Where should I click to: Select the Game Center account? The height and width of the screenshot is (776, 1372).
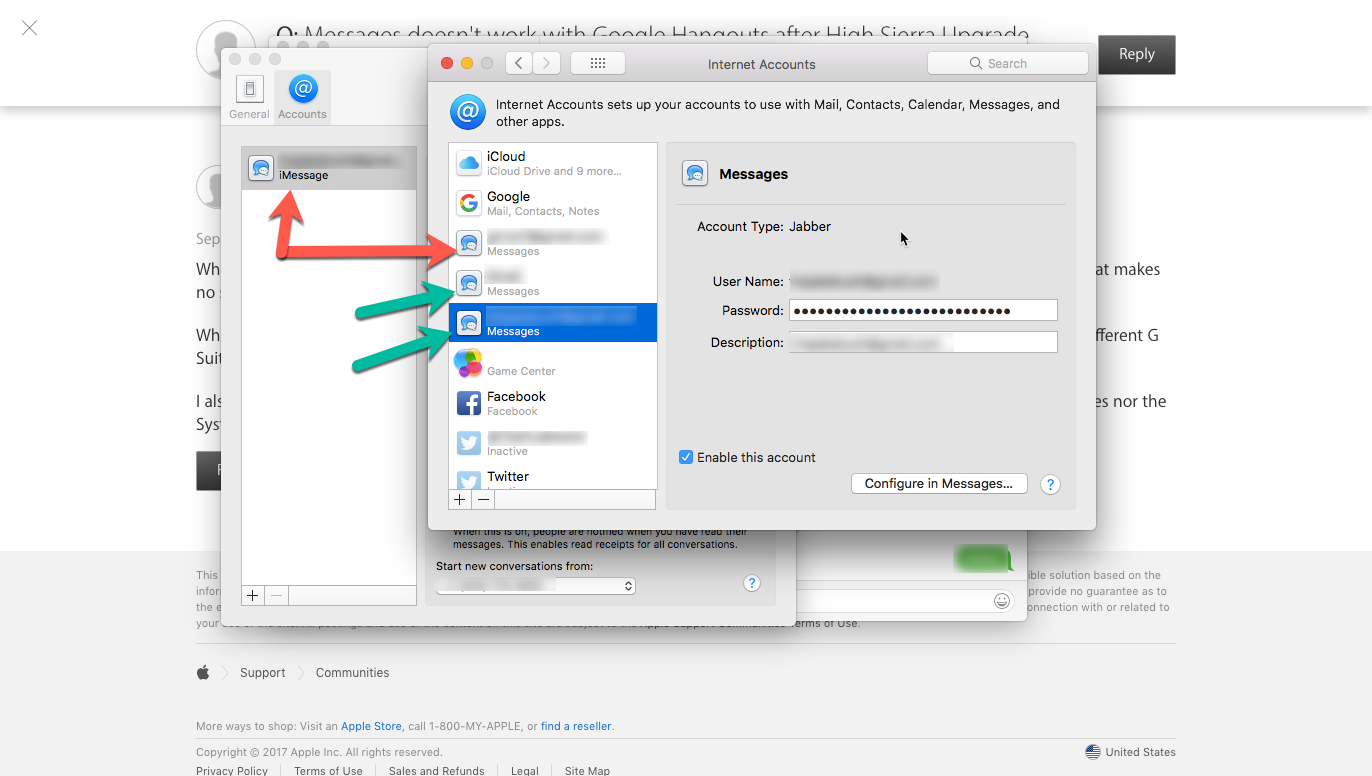coord(553,363)
